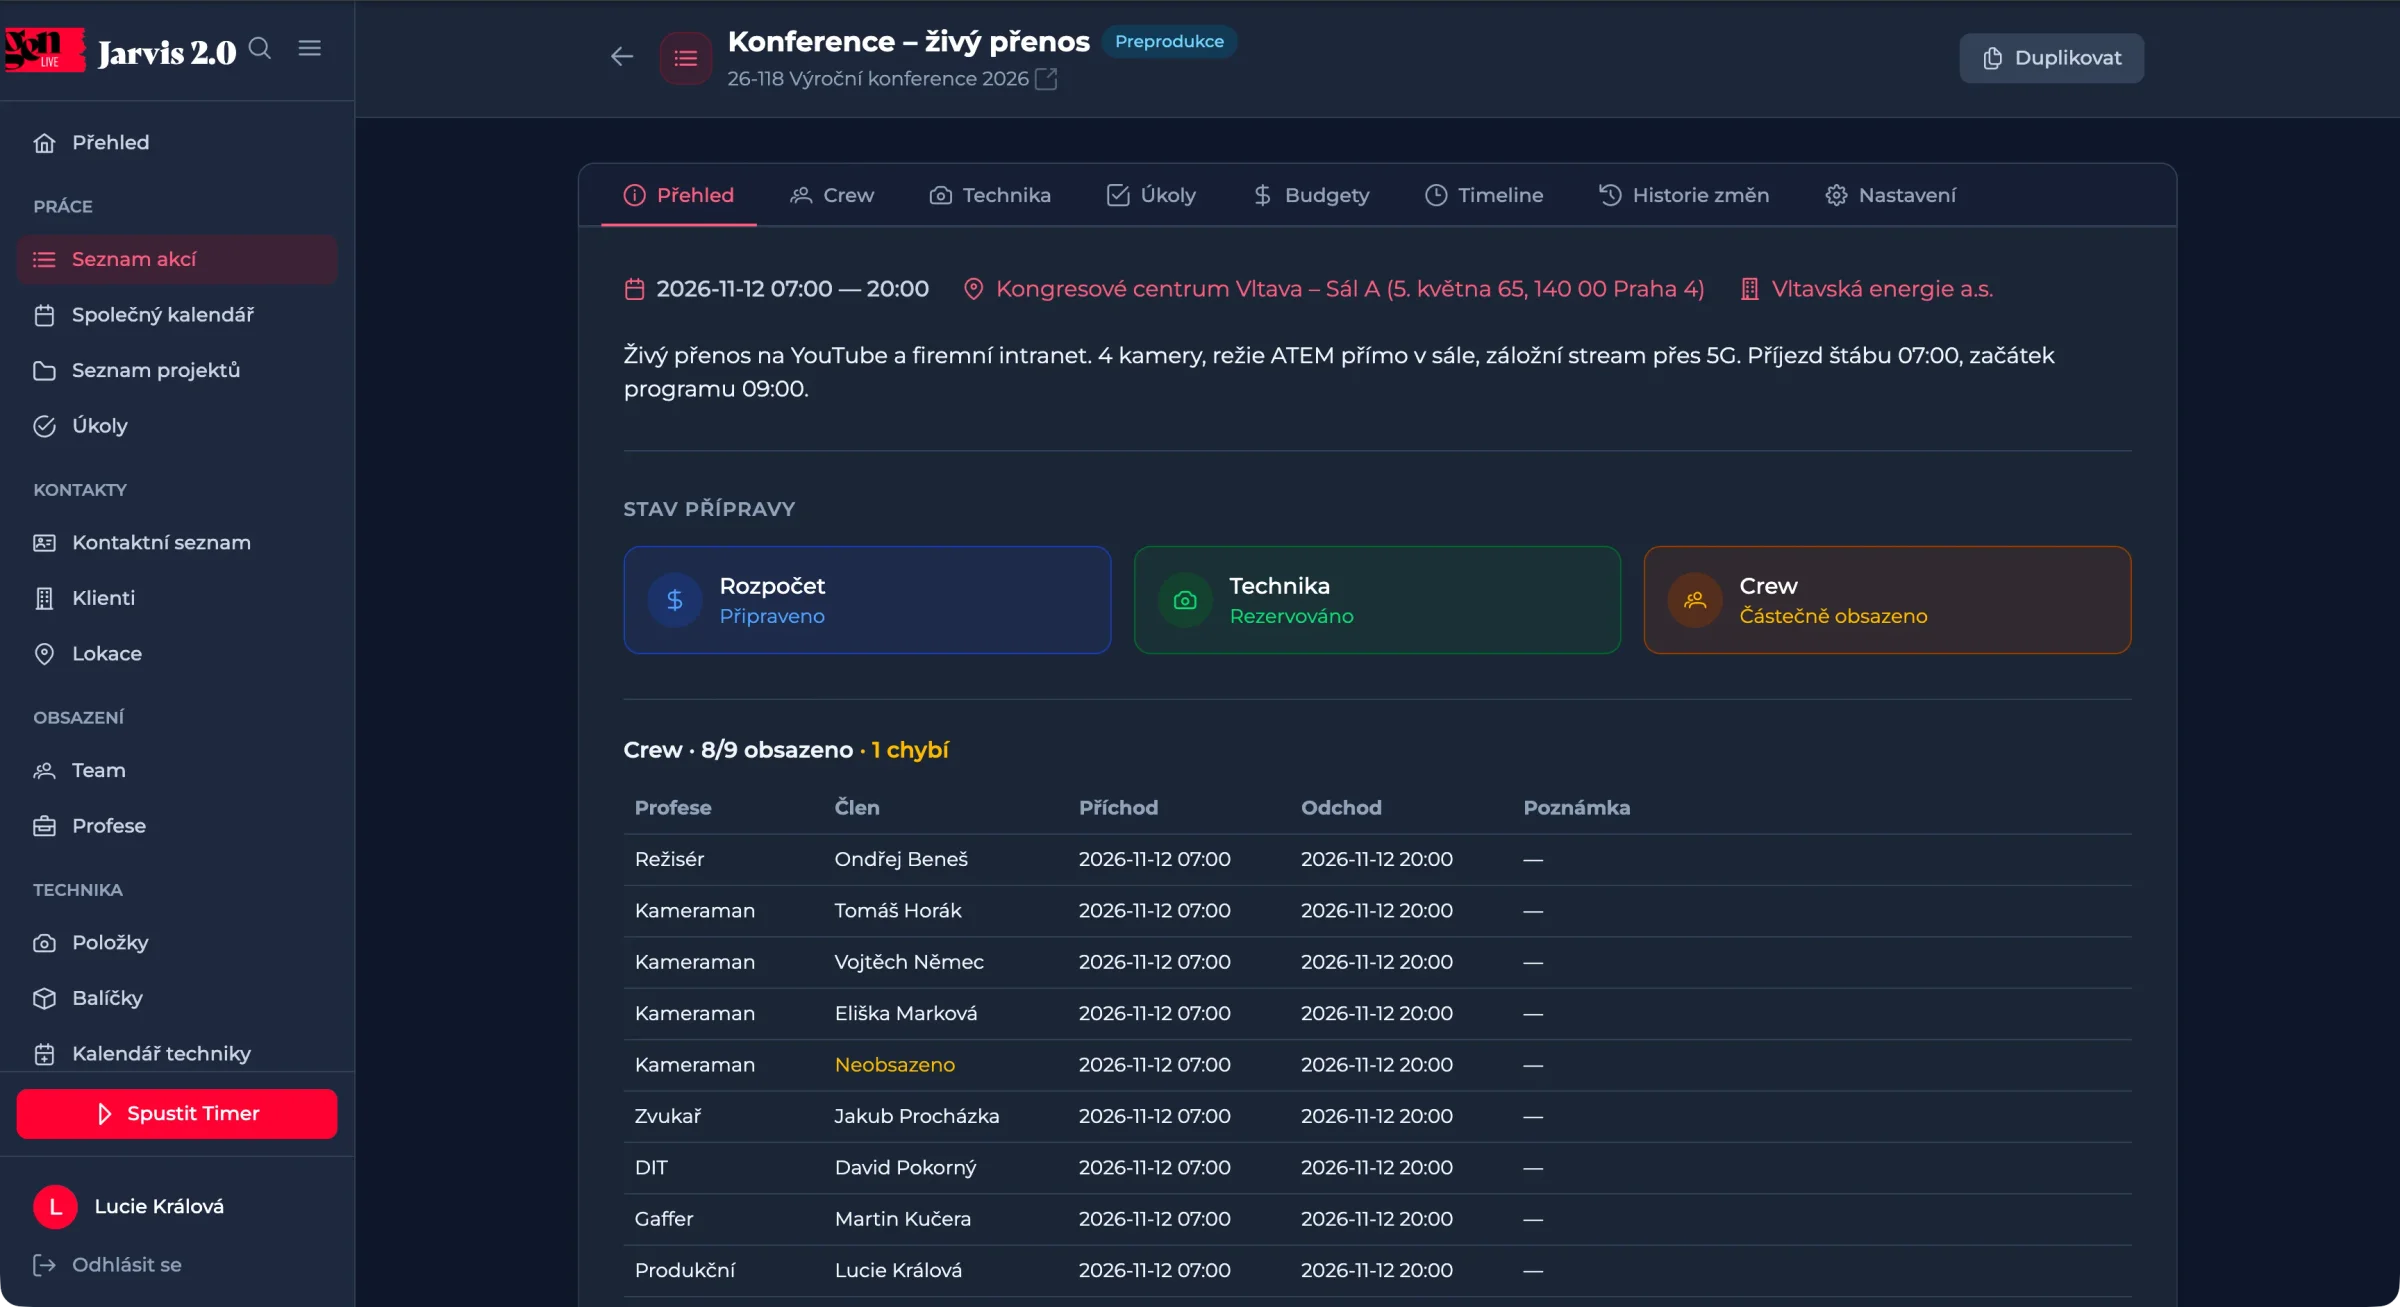Image resolution: width=2400 pixels, height=1307 pixels.
Task: Click the location pin icon before Kongresové centrum
Action: point(973,289)
